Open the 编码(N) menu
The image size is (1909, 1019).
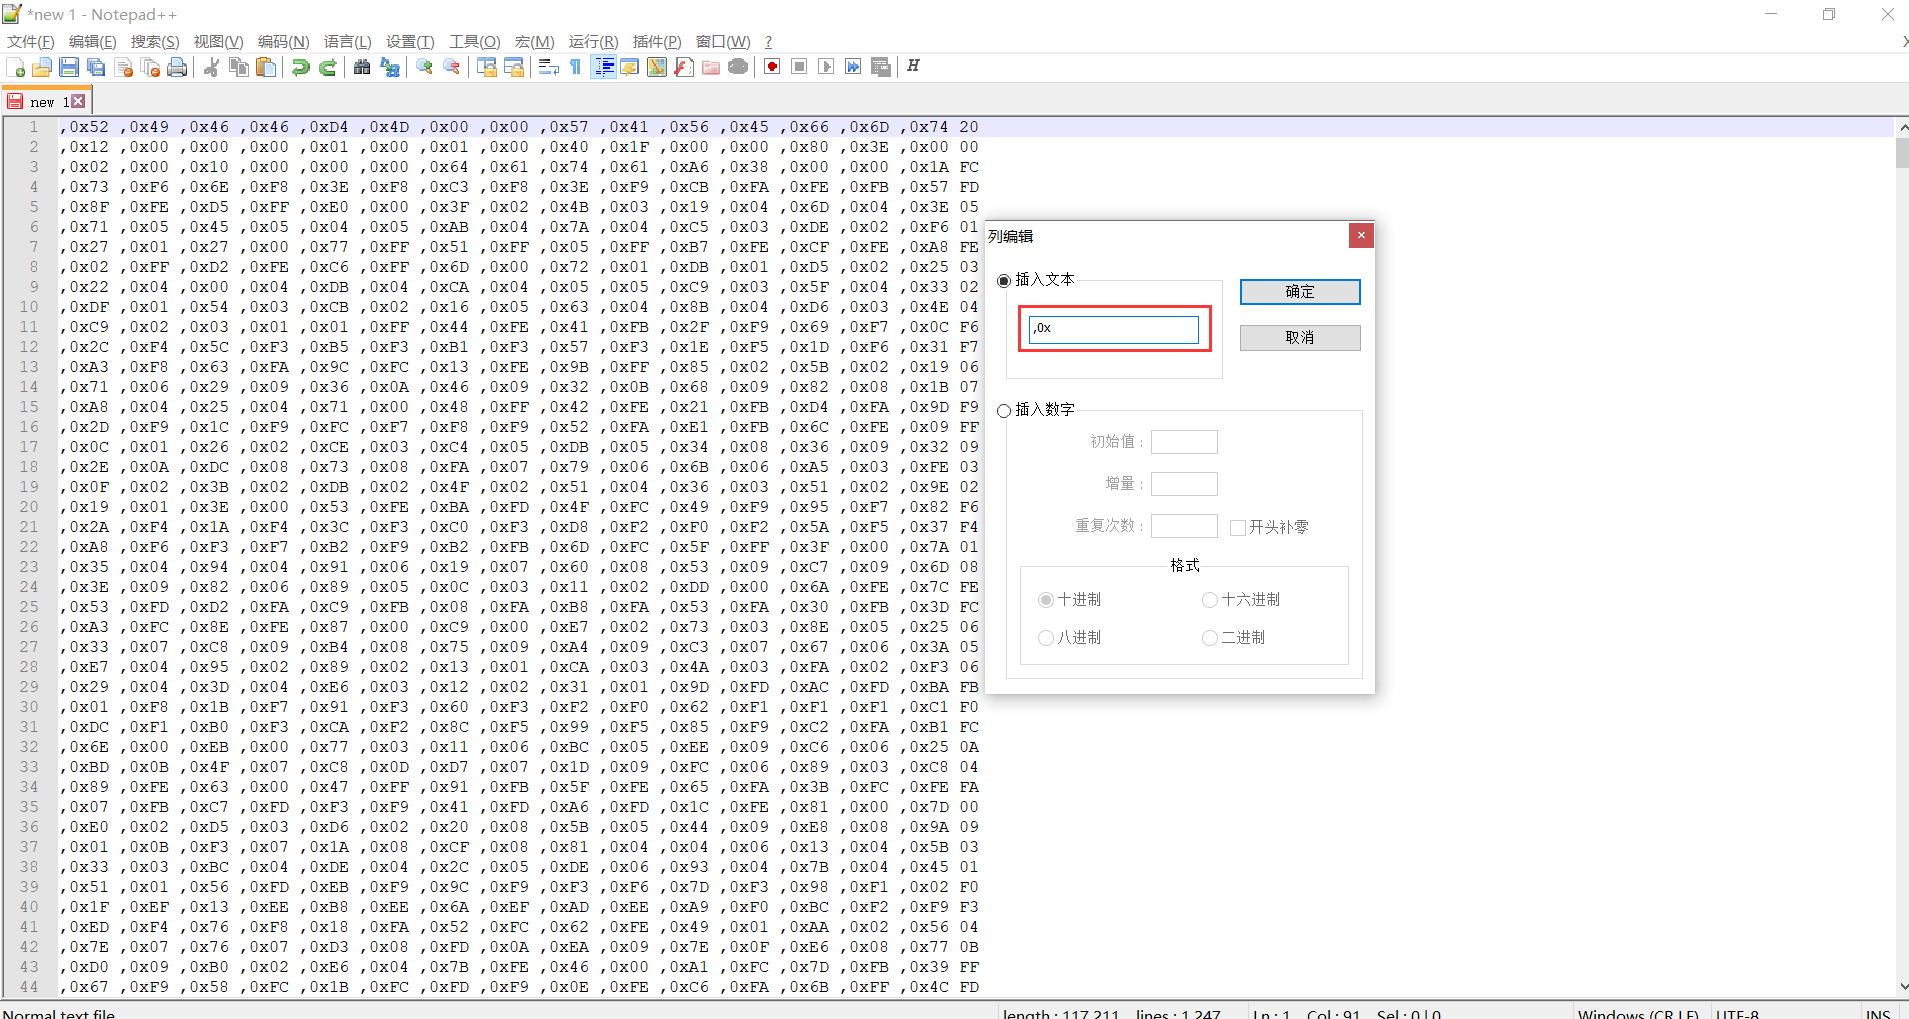283,42
